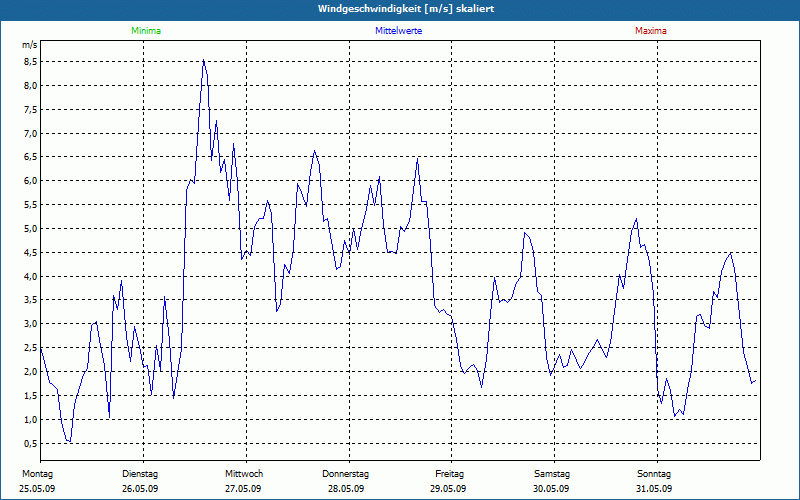
Task: Click the Mittelwerte legend label
Action: [x=398, y=31]
